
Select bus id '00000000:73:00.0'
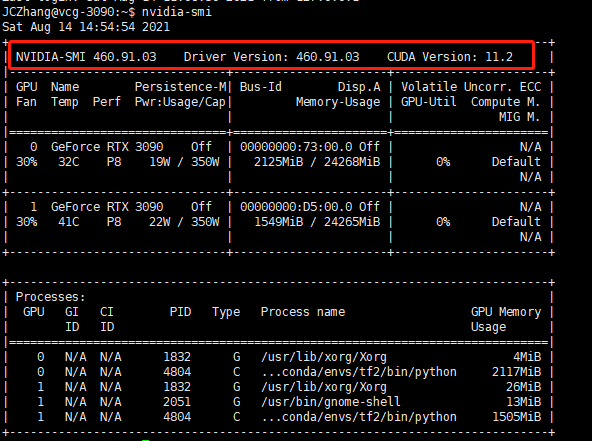[296, 147]
